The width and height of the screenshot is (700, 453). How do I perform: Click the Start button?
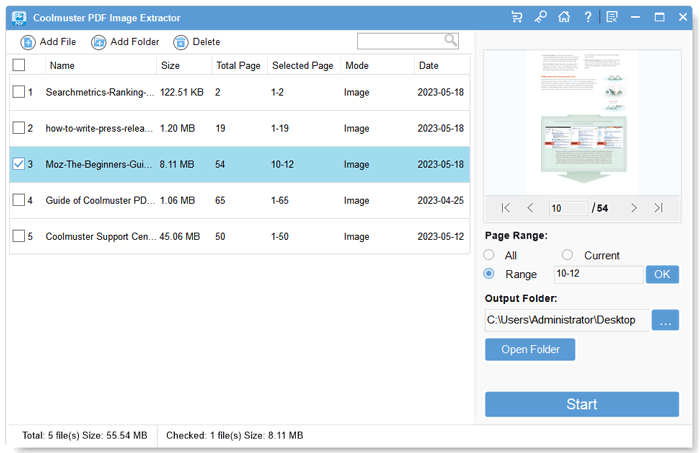(x=582, y=404)
